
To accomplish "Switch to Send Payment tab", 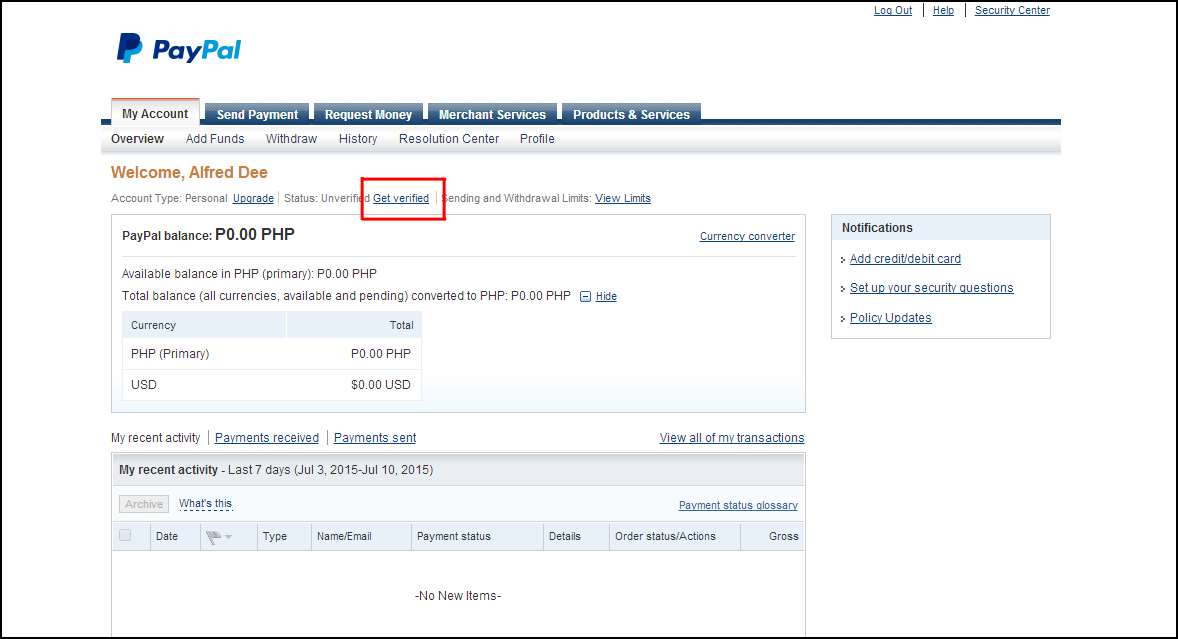I will (257, 114).
